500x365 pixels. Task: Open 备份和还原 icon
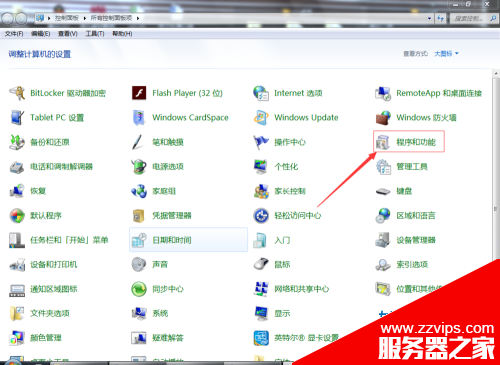(x=17, y=142)
